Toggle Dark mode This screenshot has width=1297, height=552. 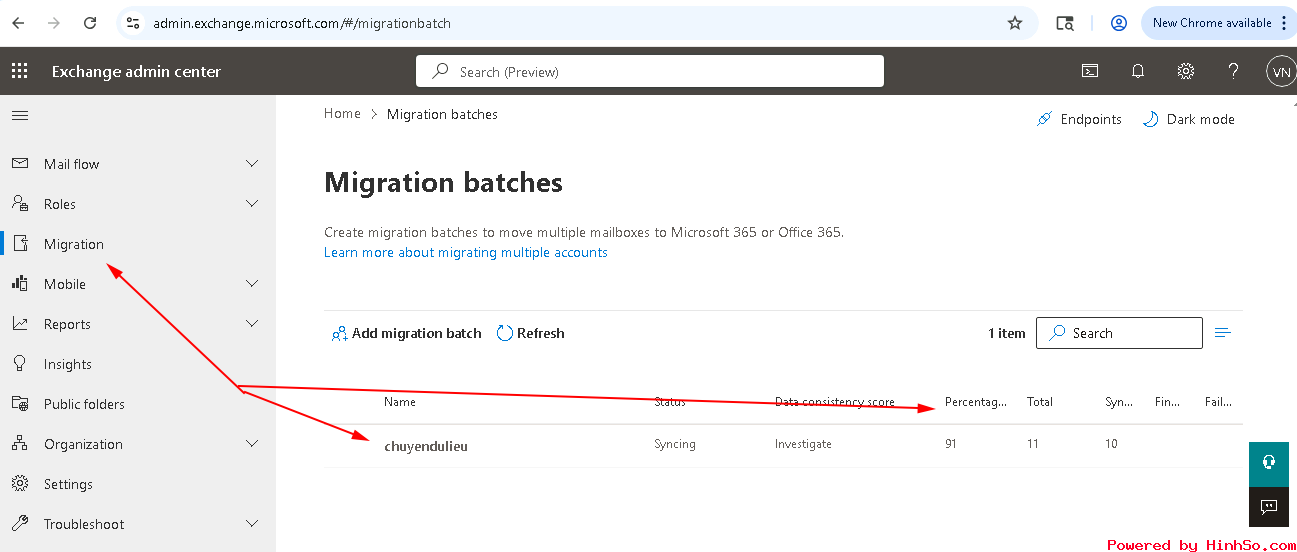[1188, 119]
